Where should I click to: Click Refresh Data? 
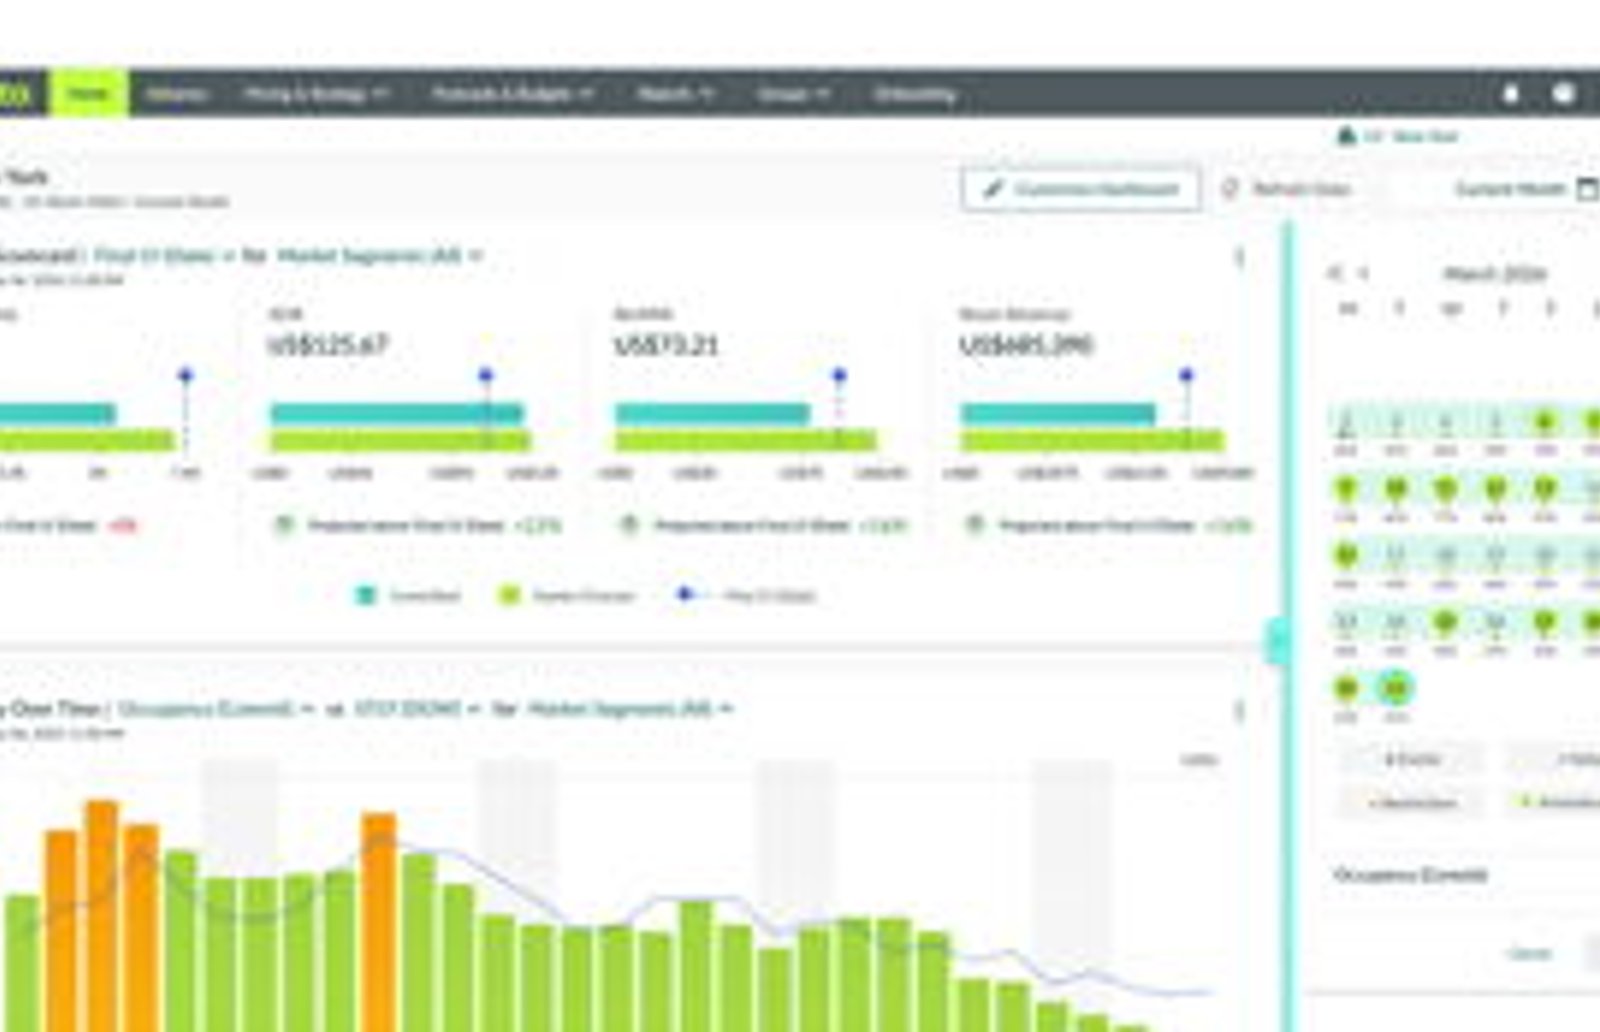[x=1301, y=189]
